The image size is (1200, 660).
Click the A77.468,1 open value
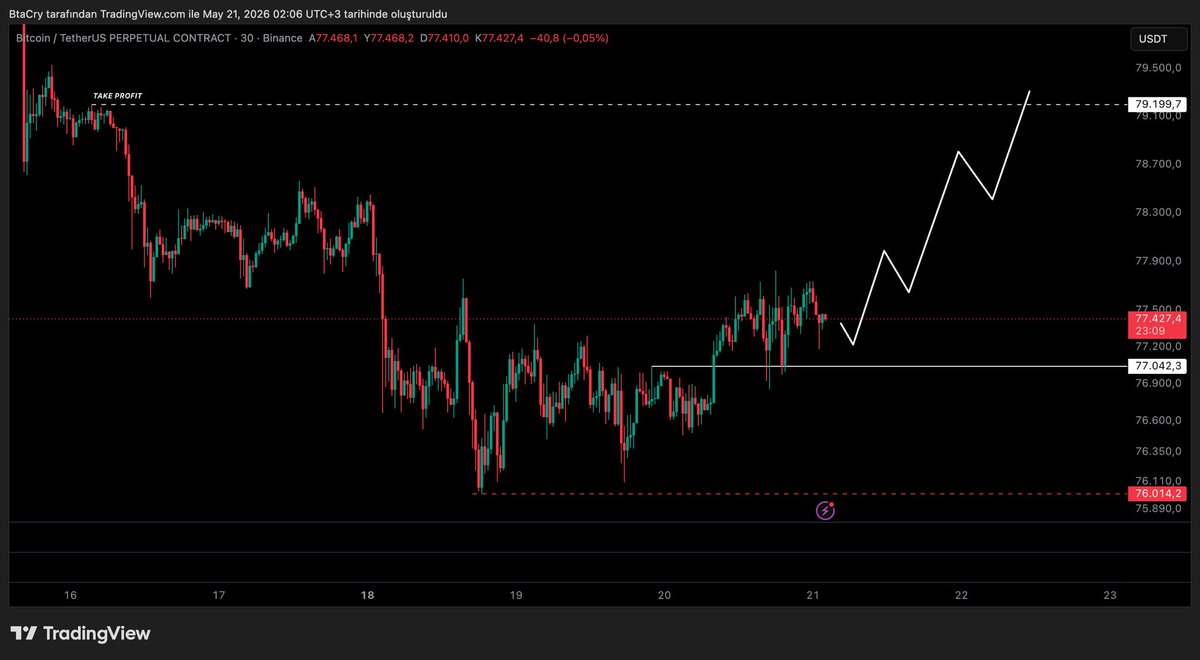point(335,38)
